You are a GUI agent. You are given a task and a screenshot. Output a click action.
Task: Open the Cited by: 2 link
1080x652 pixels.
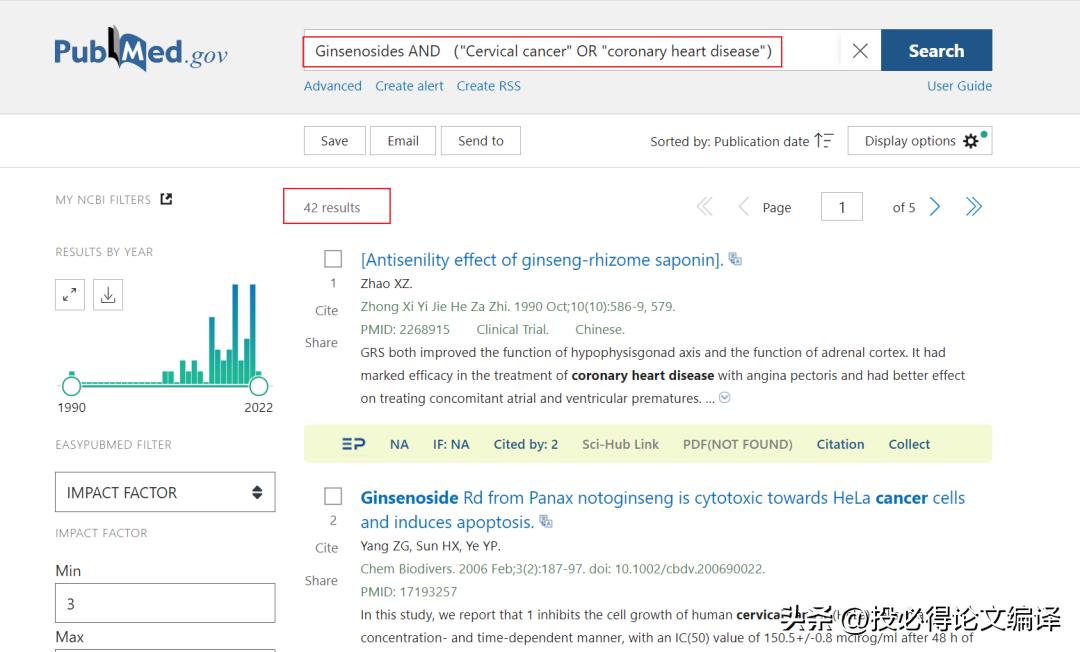(x=526, y=444)
